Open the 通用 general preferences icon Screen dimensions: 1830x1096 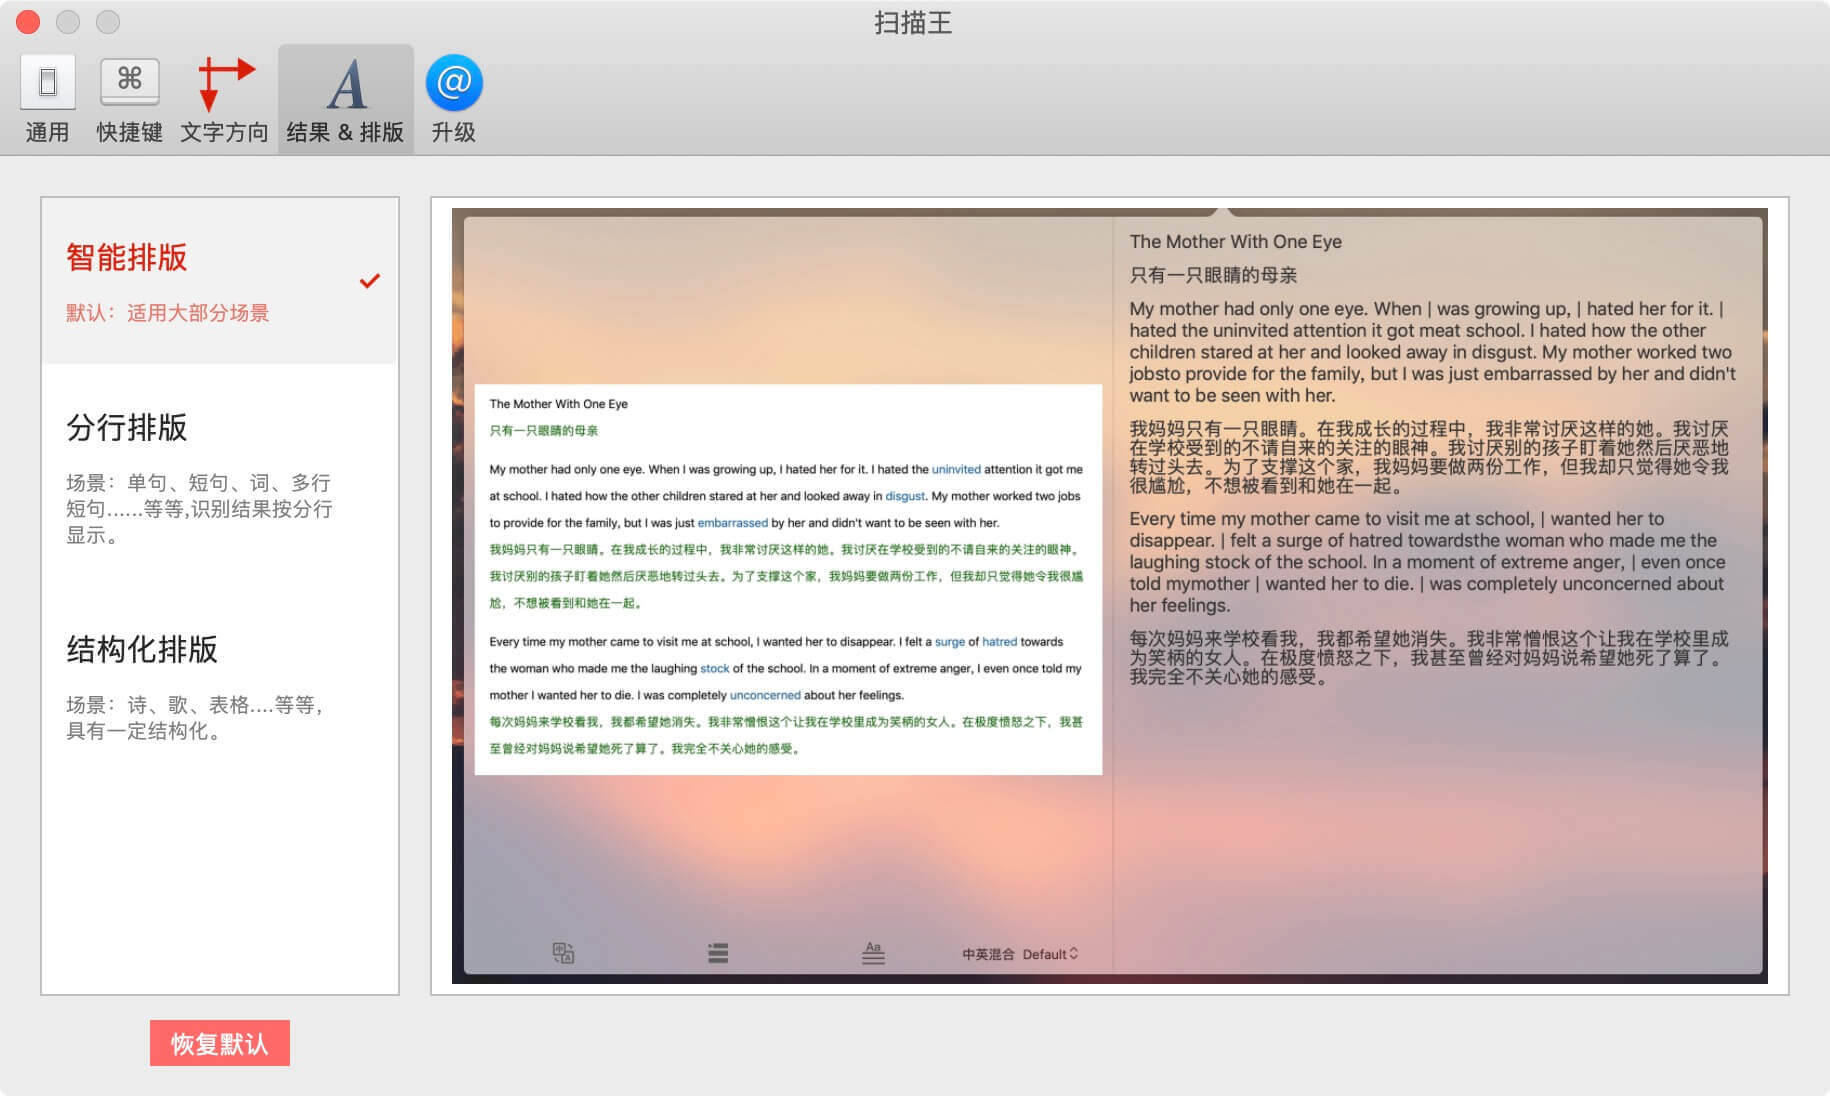[x=47, y=99]
